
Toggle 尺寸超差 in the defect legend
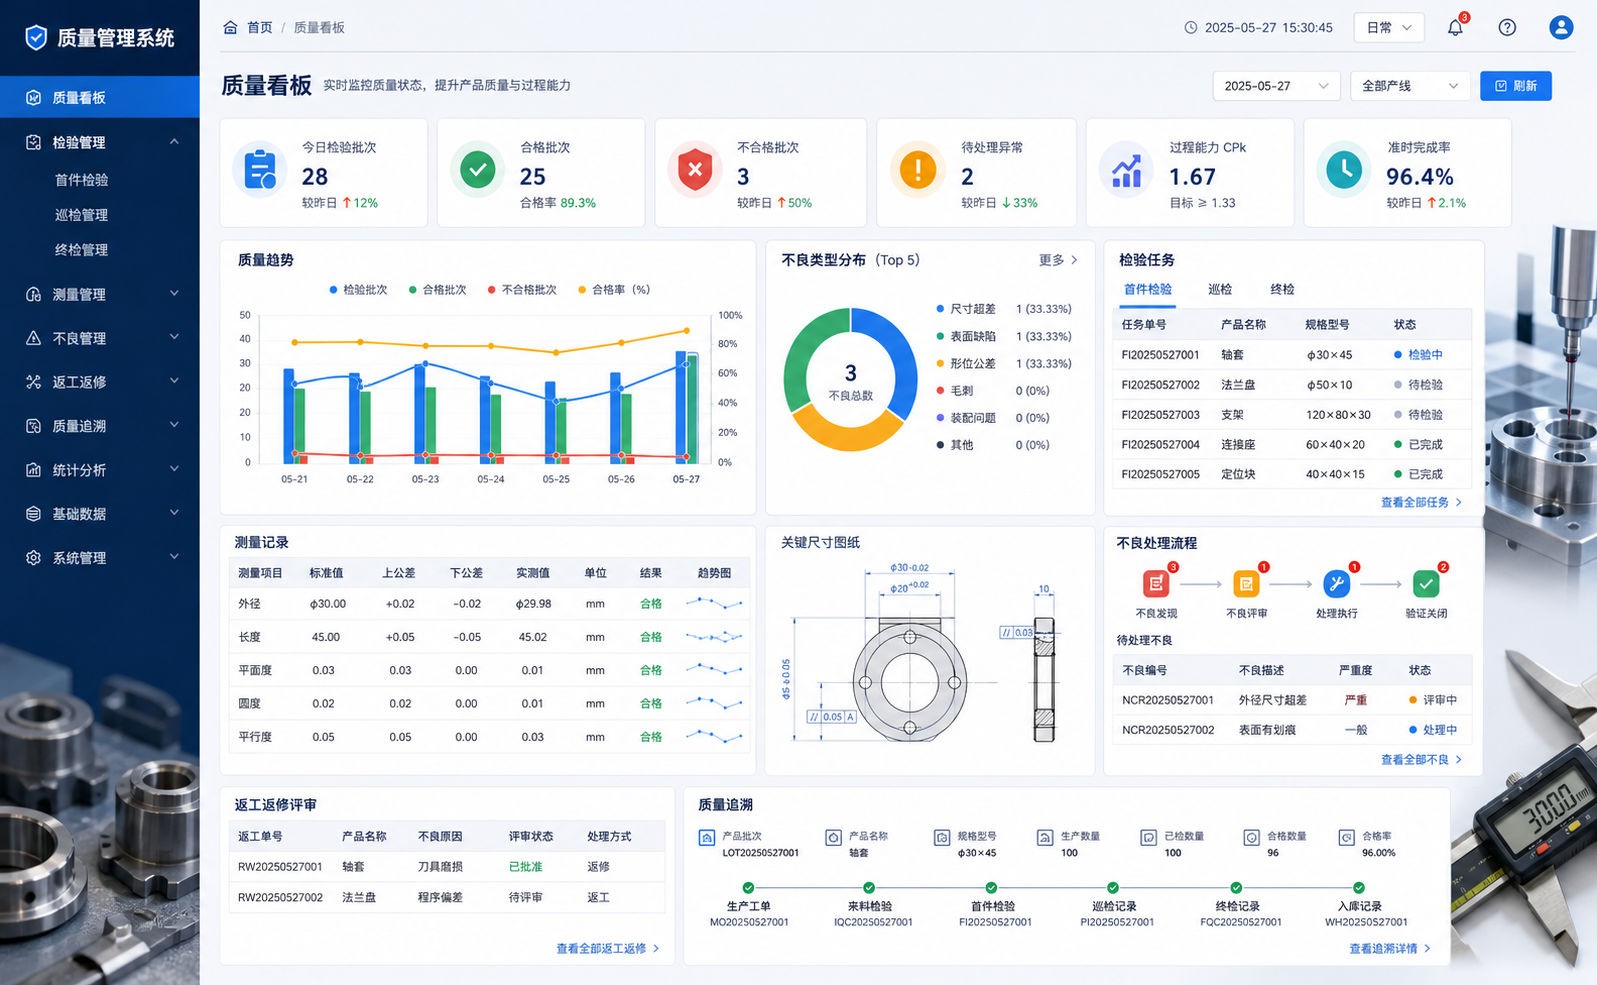pyautogui.click(x=966, y=309)
